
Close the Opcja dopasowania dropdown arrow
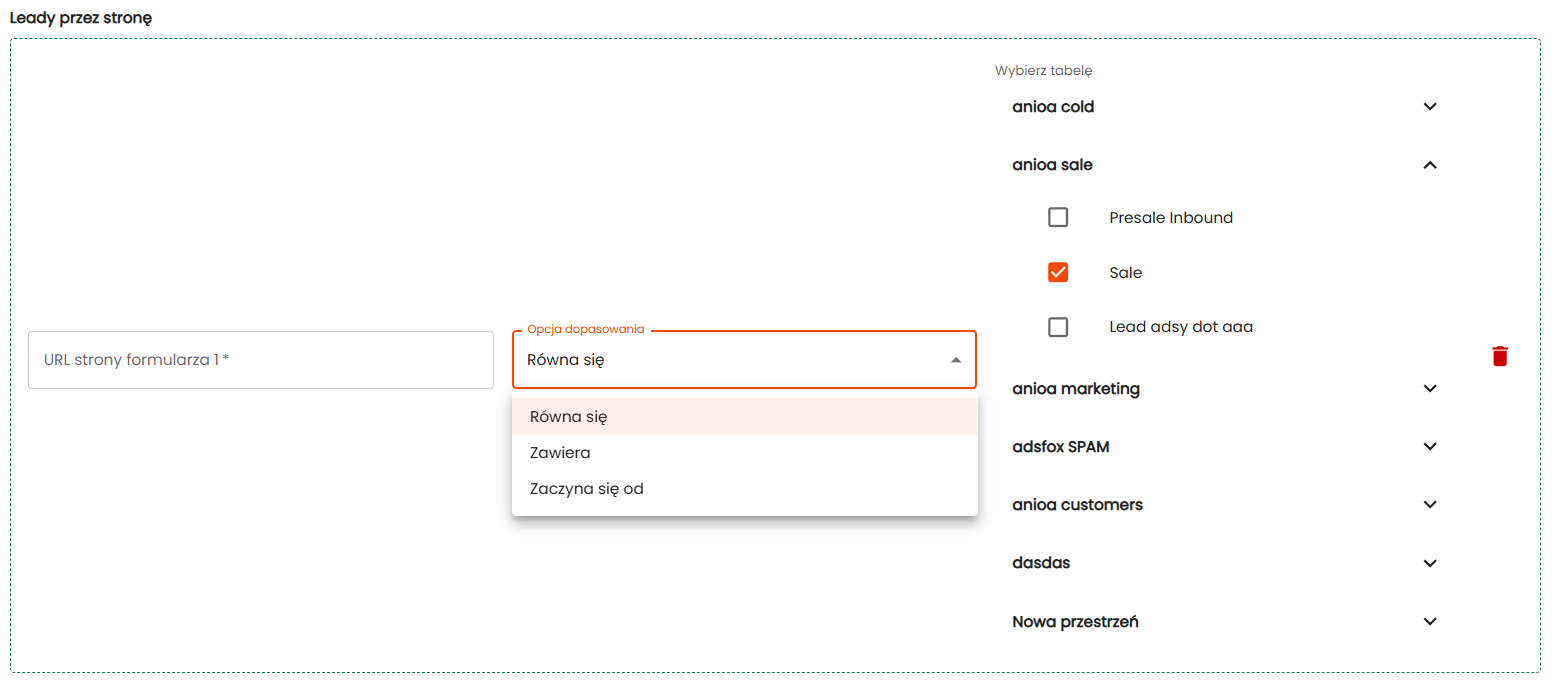[956, 360]
